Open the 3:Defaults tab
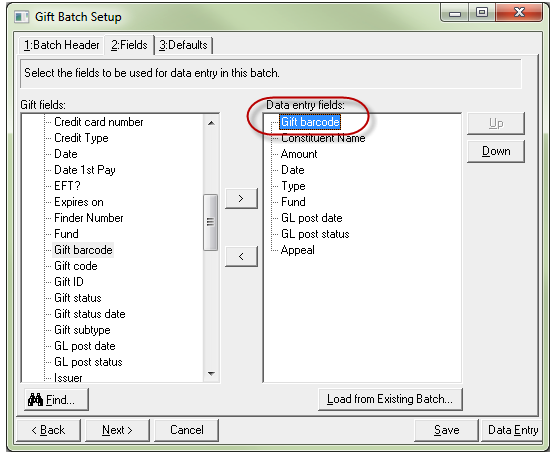The height and width of the screenshot is (455, 554). pyautogui.click(x=183, y=45)
